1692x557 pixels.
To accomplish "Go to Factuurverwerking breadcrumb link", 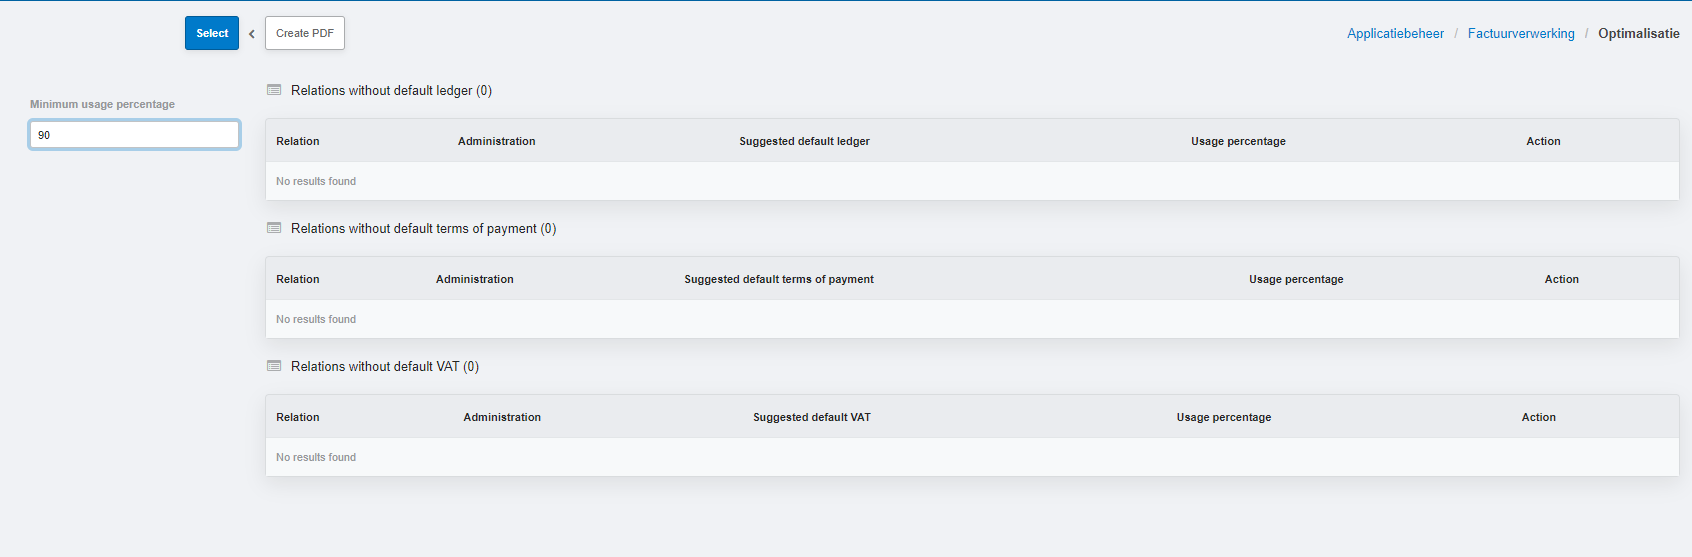I will click(1521, 33).
